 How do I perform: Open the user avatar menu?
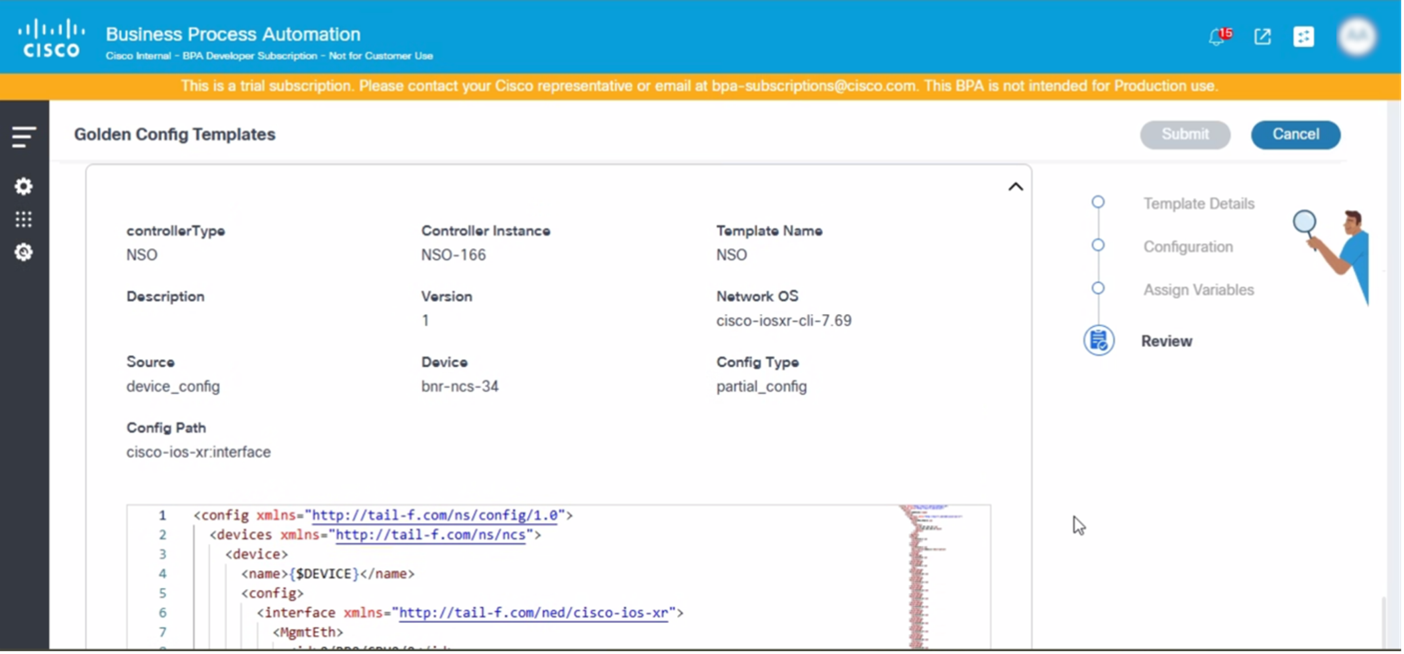(1357, 37)
